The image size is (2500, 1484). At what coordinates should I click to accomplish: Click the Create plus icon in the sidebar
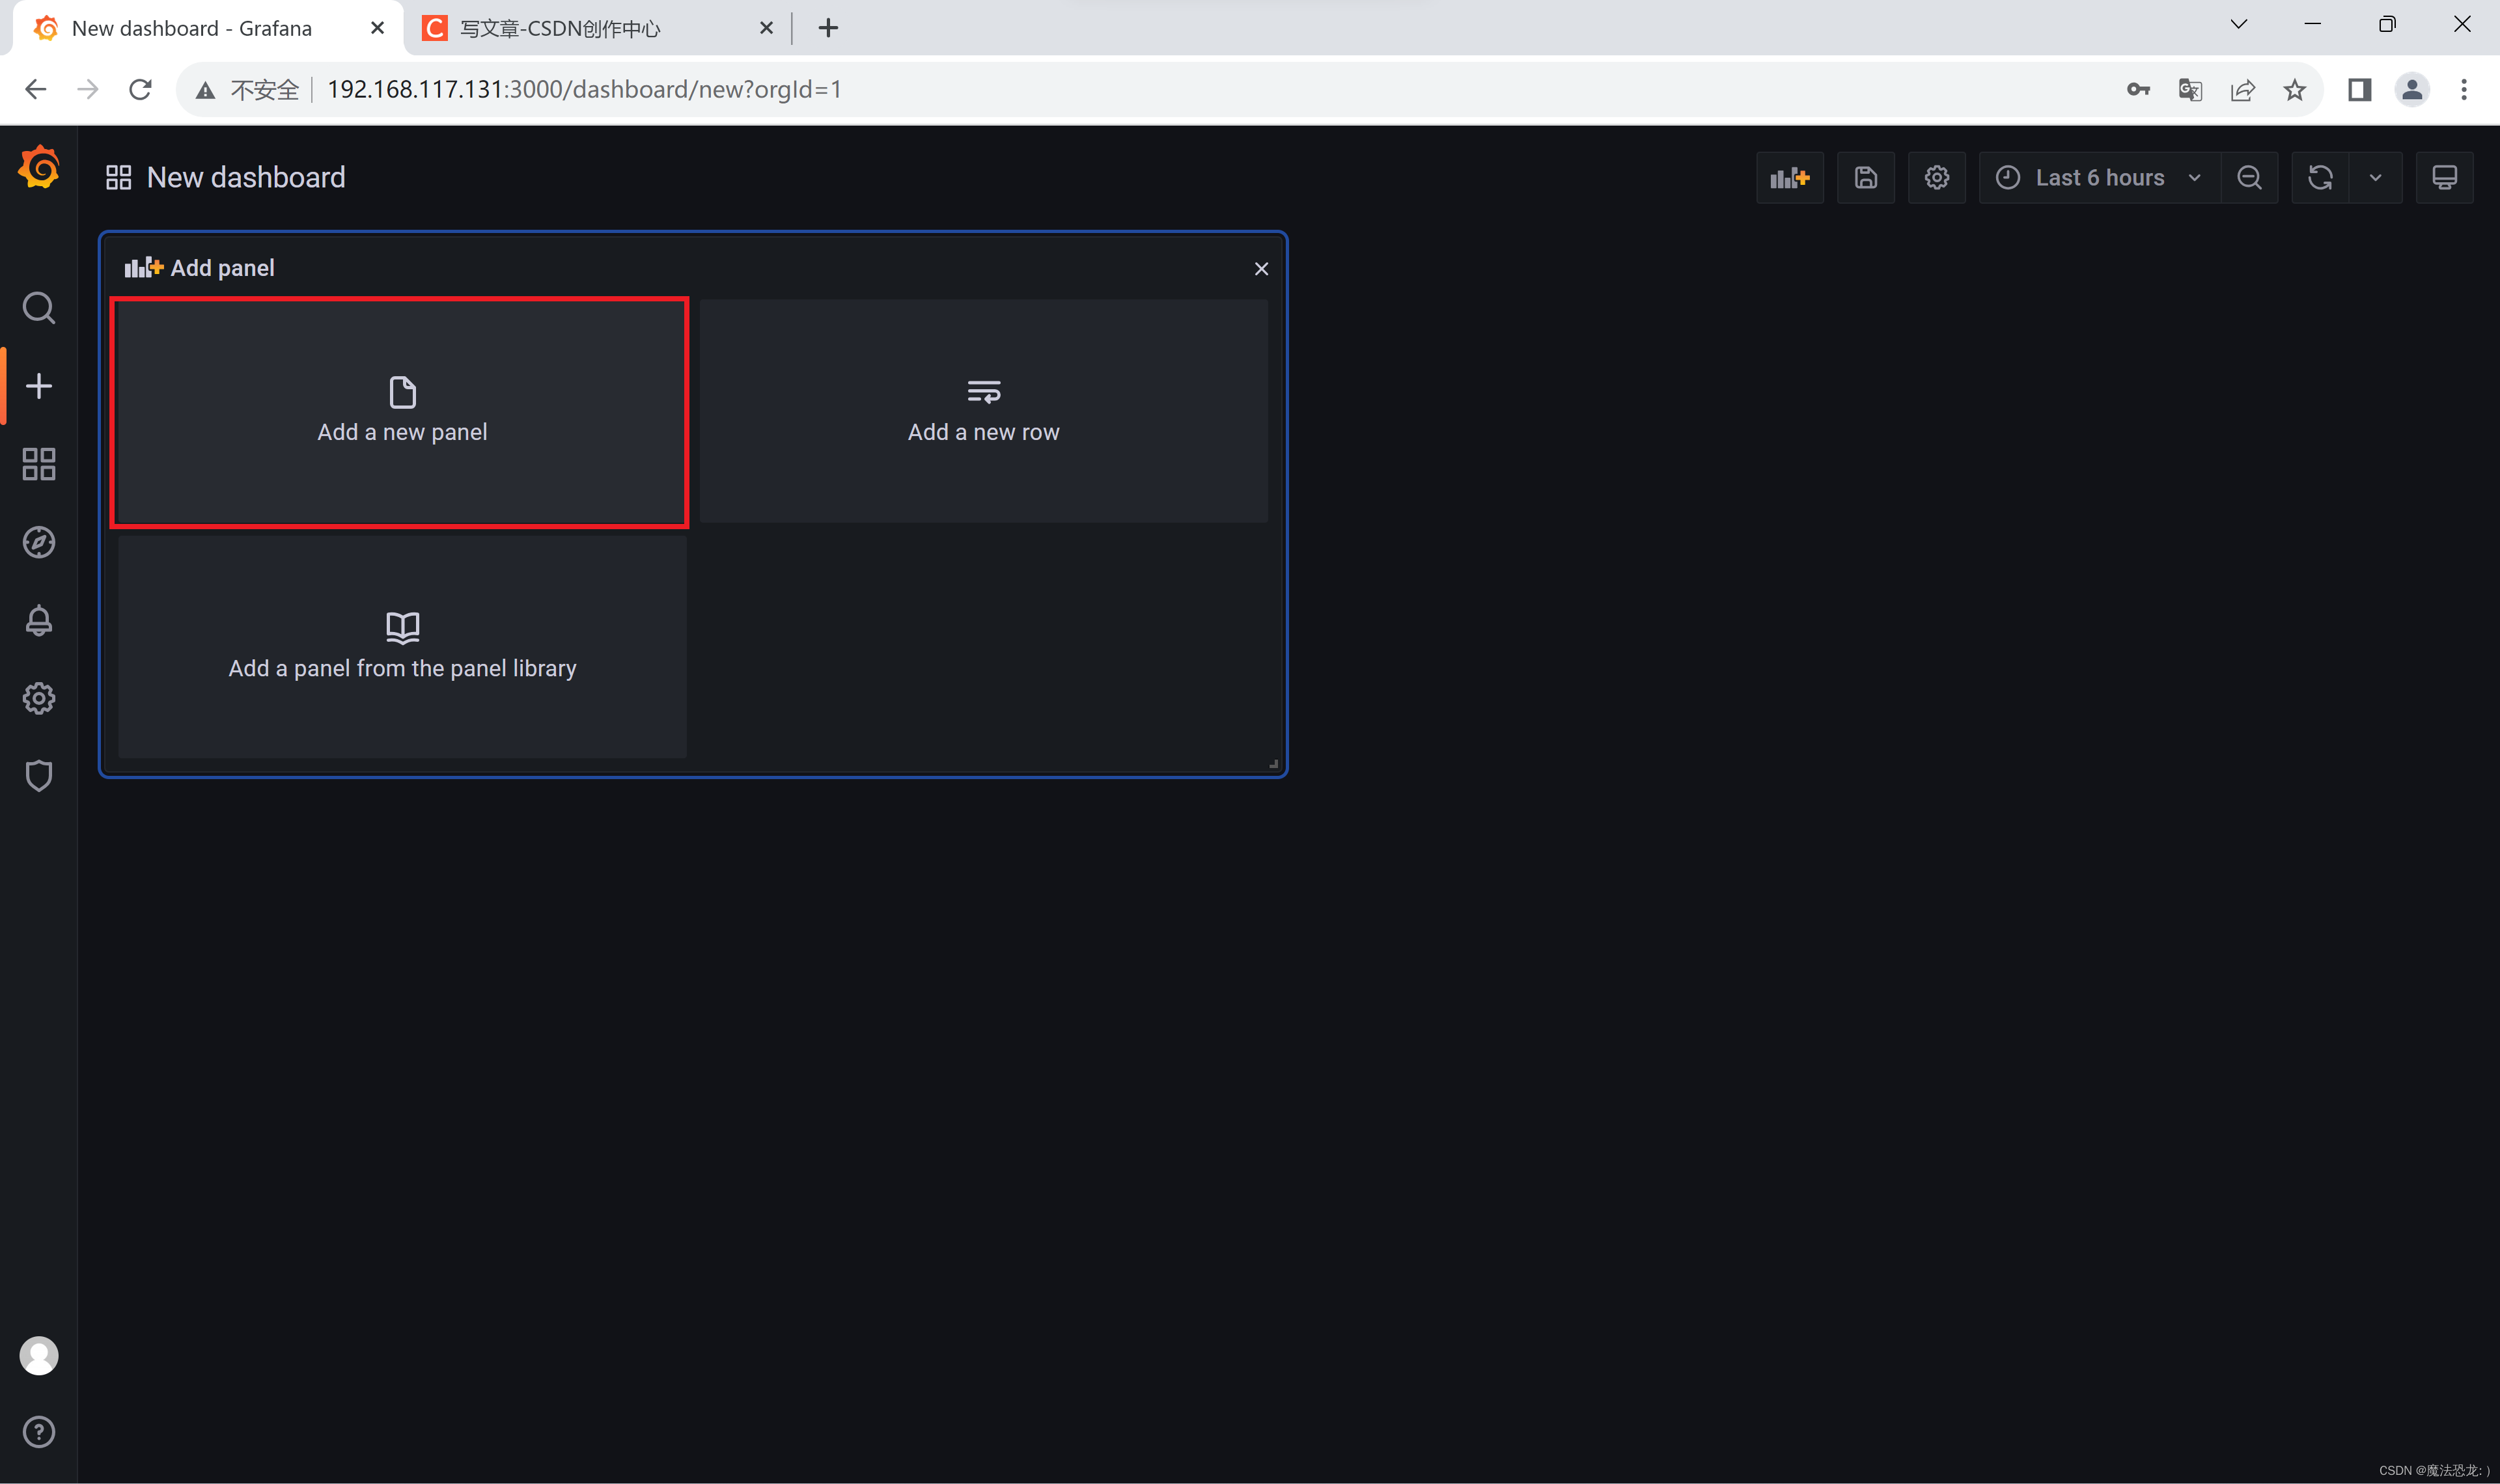[39, 386]
